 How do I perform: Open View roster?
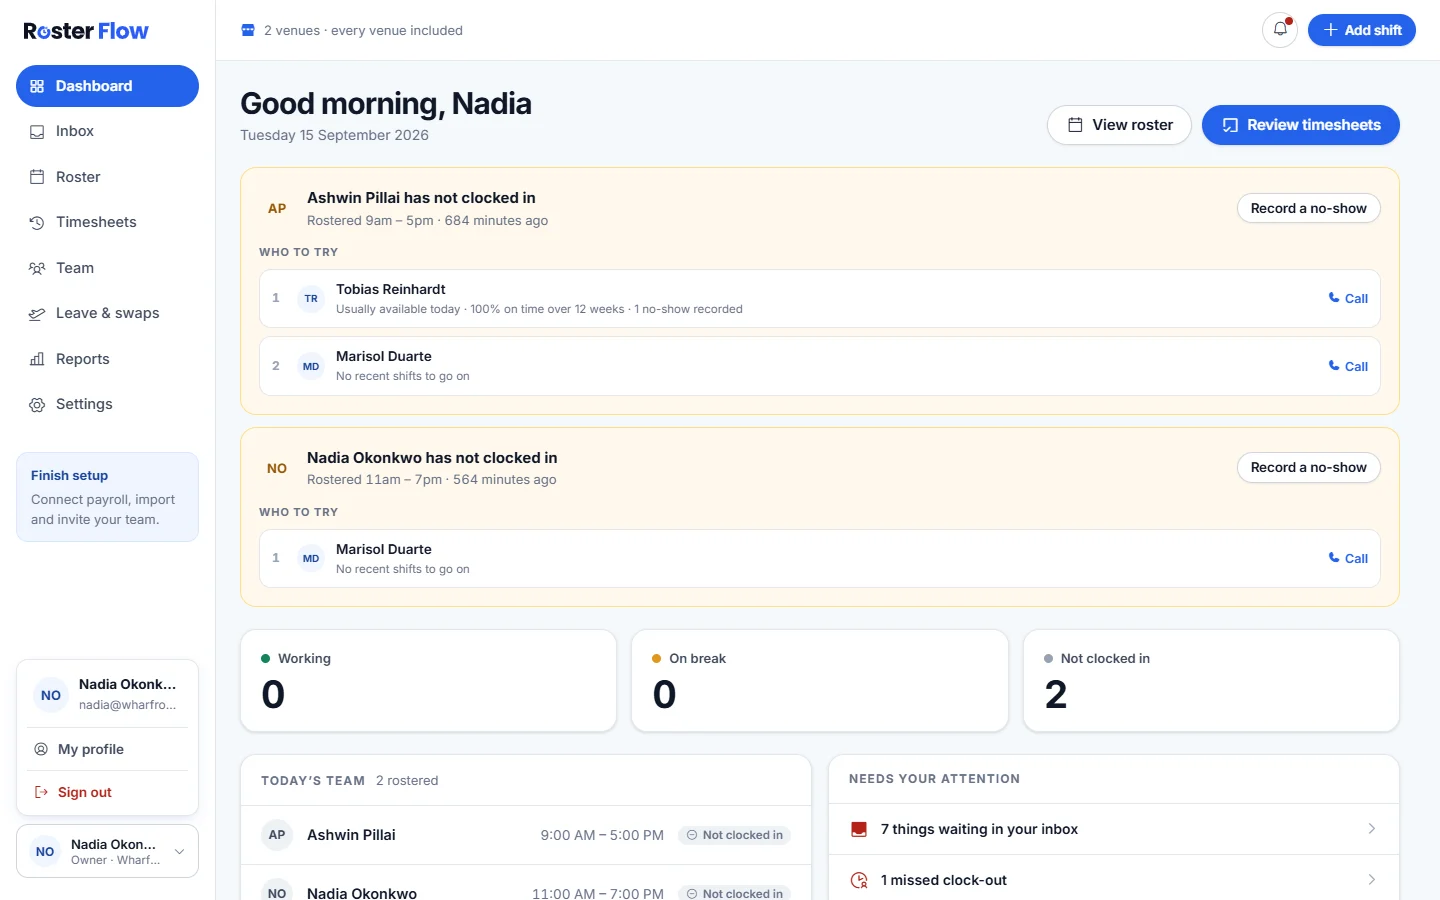[x=1119, y=125]
